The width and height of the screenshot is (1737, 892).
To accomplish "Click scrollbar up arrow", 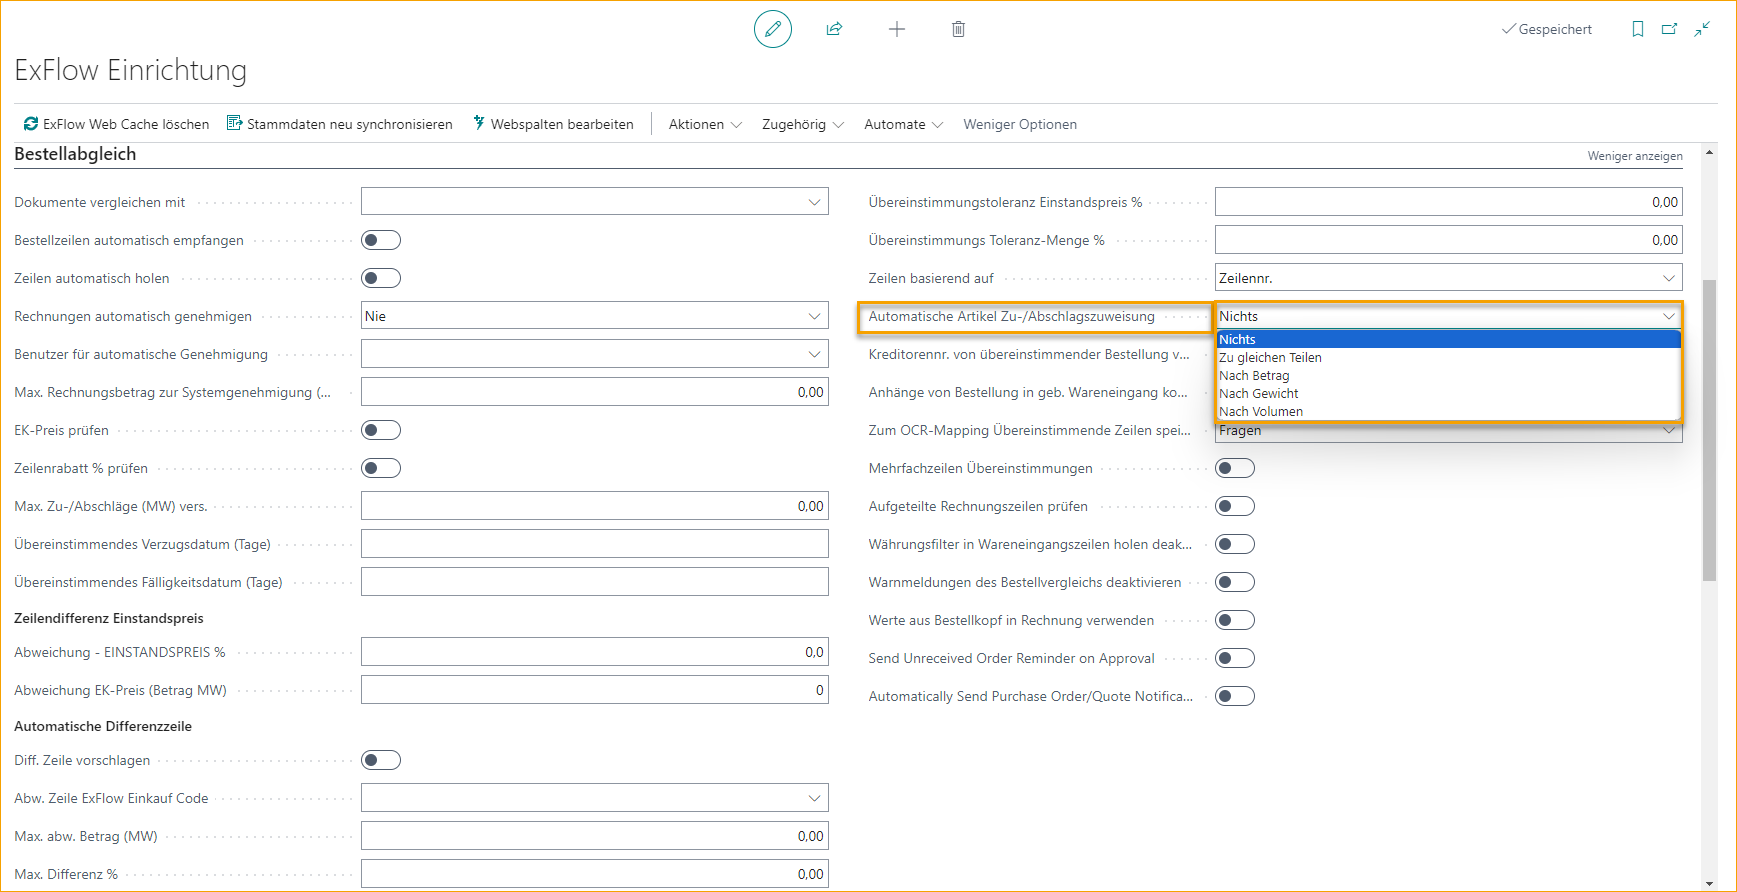I will point(1709,153).
